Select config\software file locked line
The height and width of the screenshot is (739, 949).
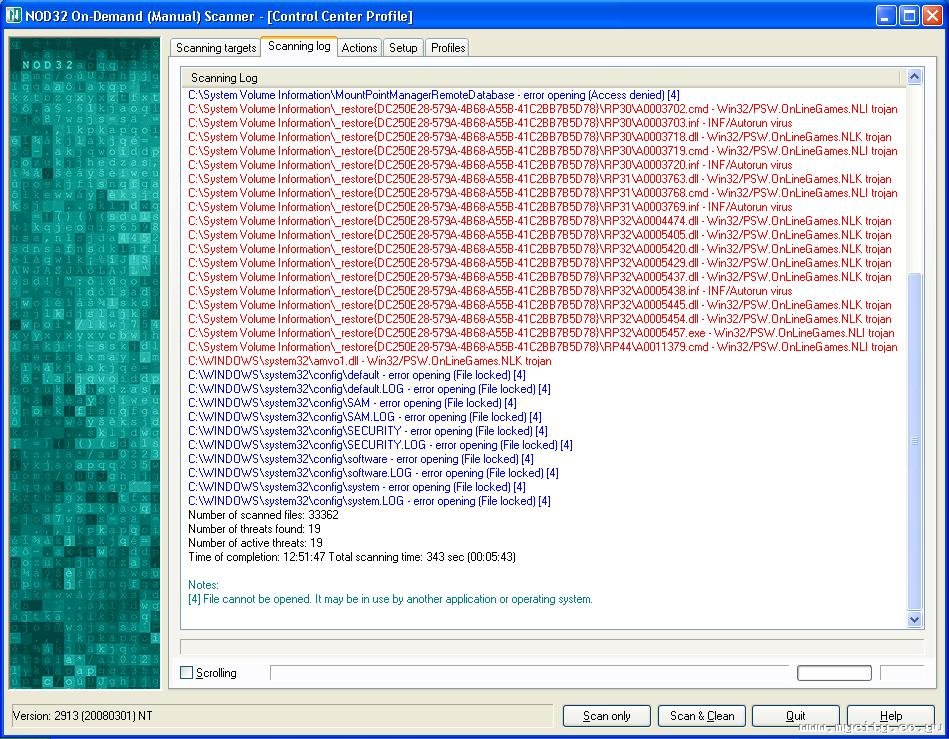coord(361,459)
